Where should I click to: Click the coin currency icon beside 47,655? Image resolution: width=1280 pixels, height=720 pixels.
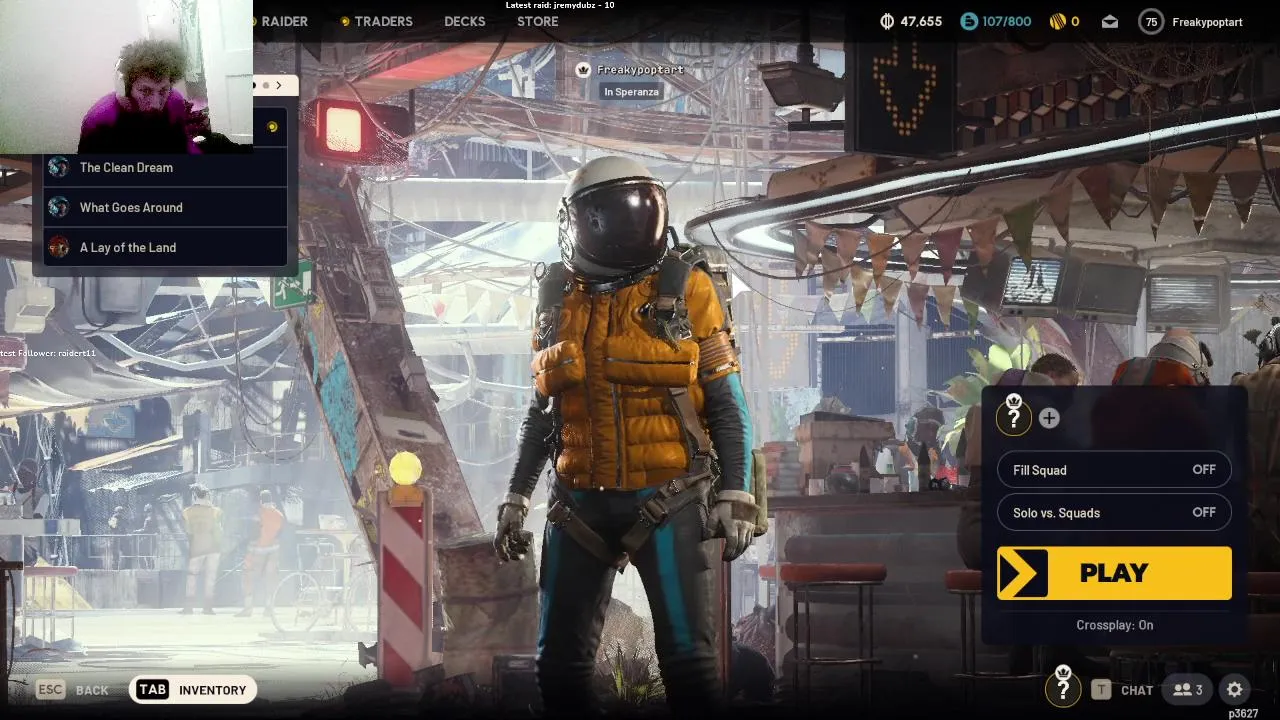click(887, 21)
